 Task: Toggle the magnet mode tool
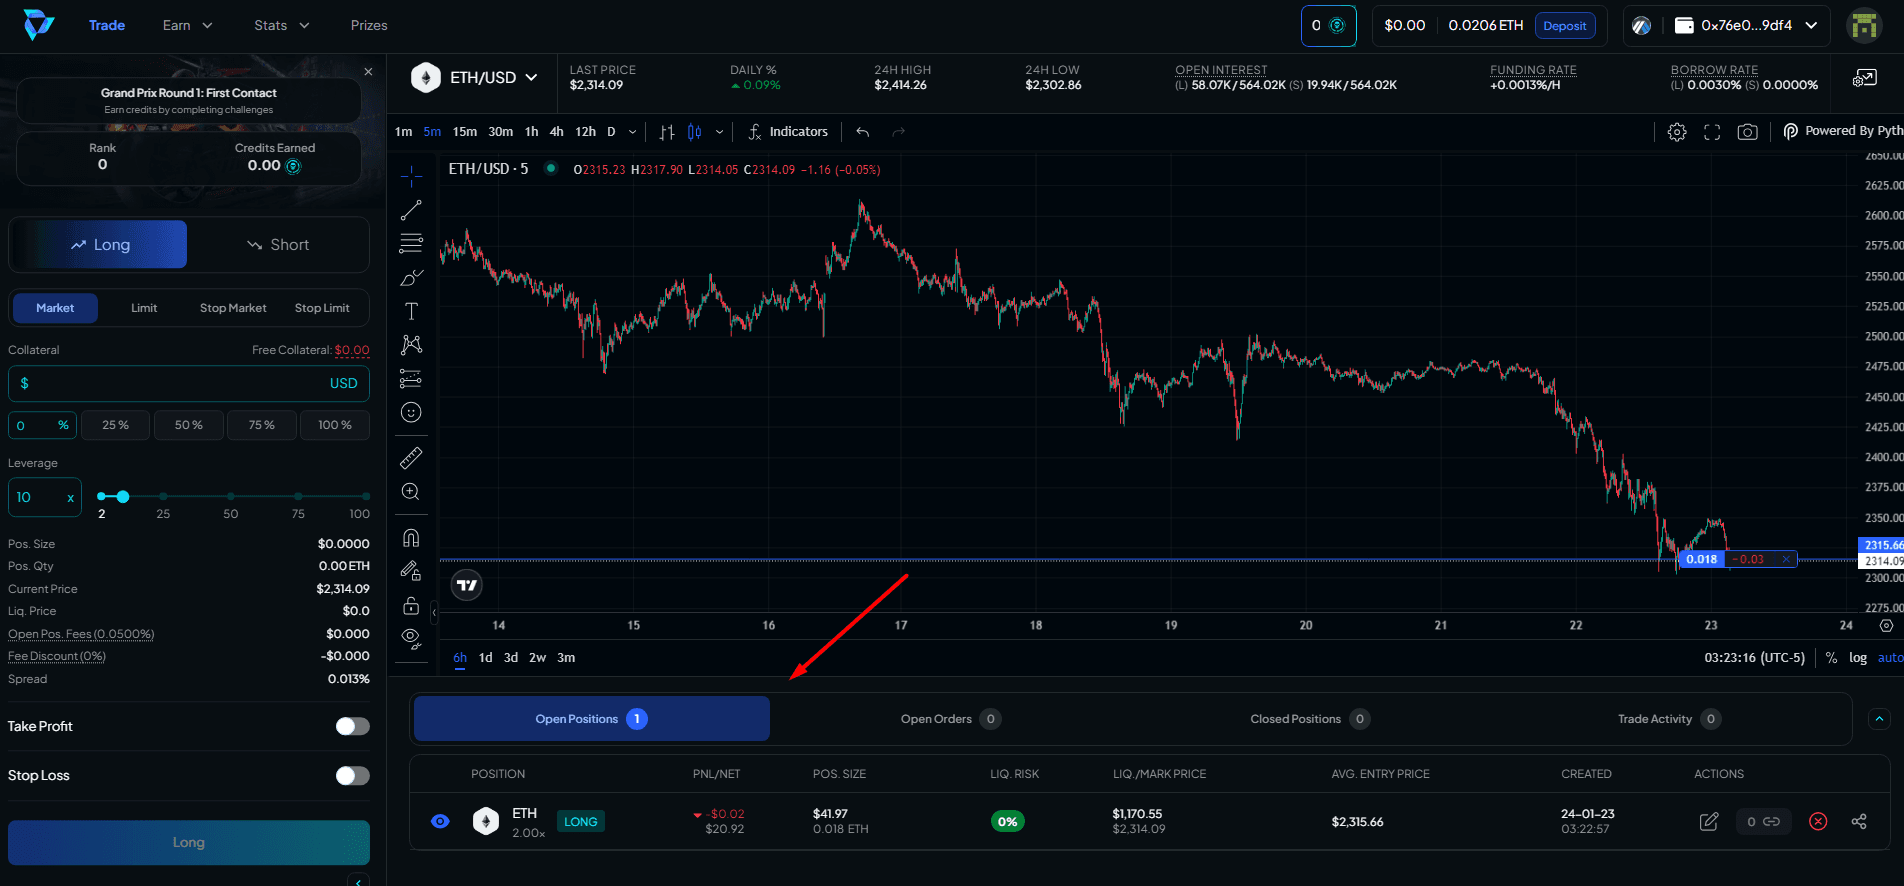click(411, 538)
